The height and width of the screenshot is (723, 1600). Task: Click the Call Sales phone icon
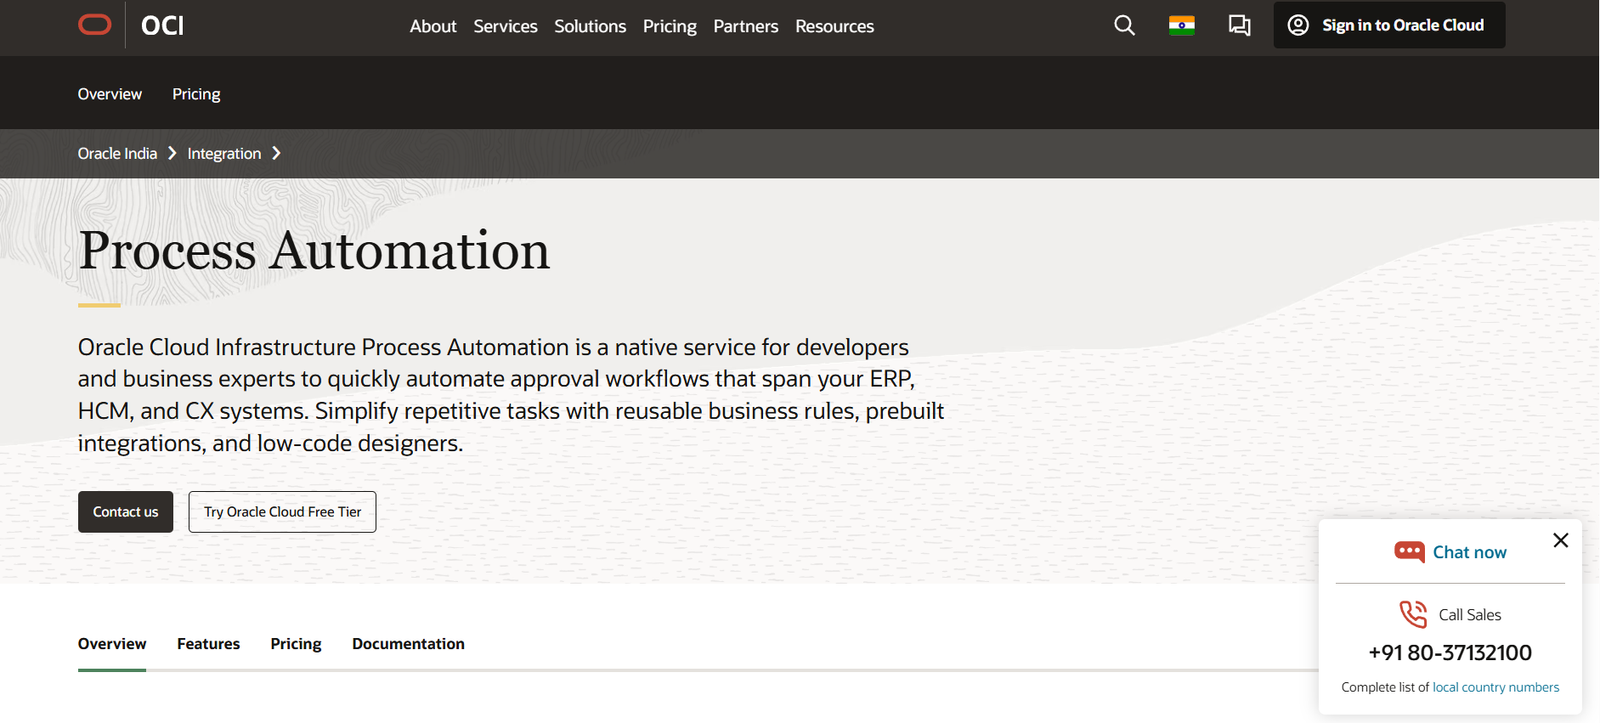1413,614
